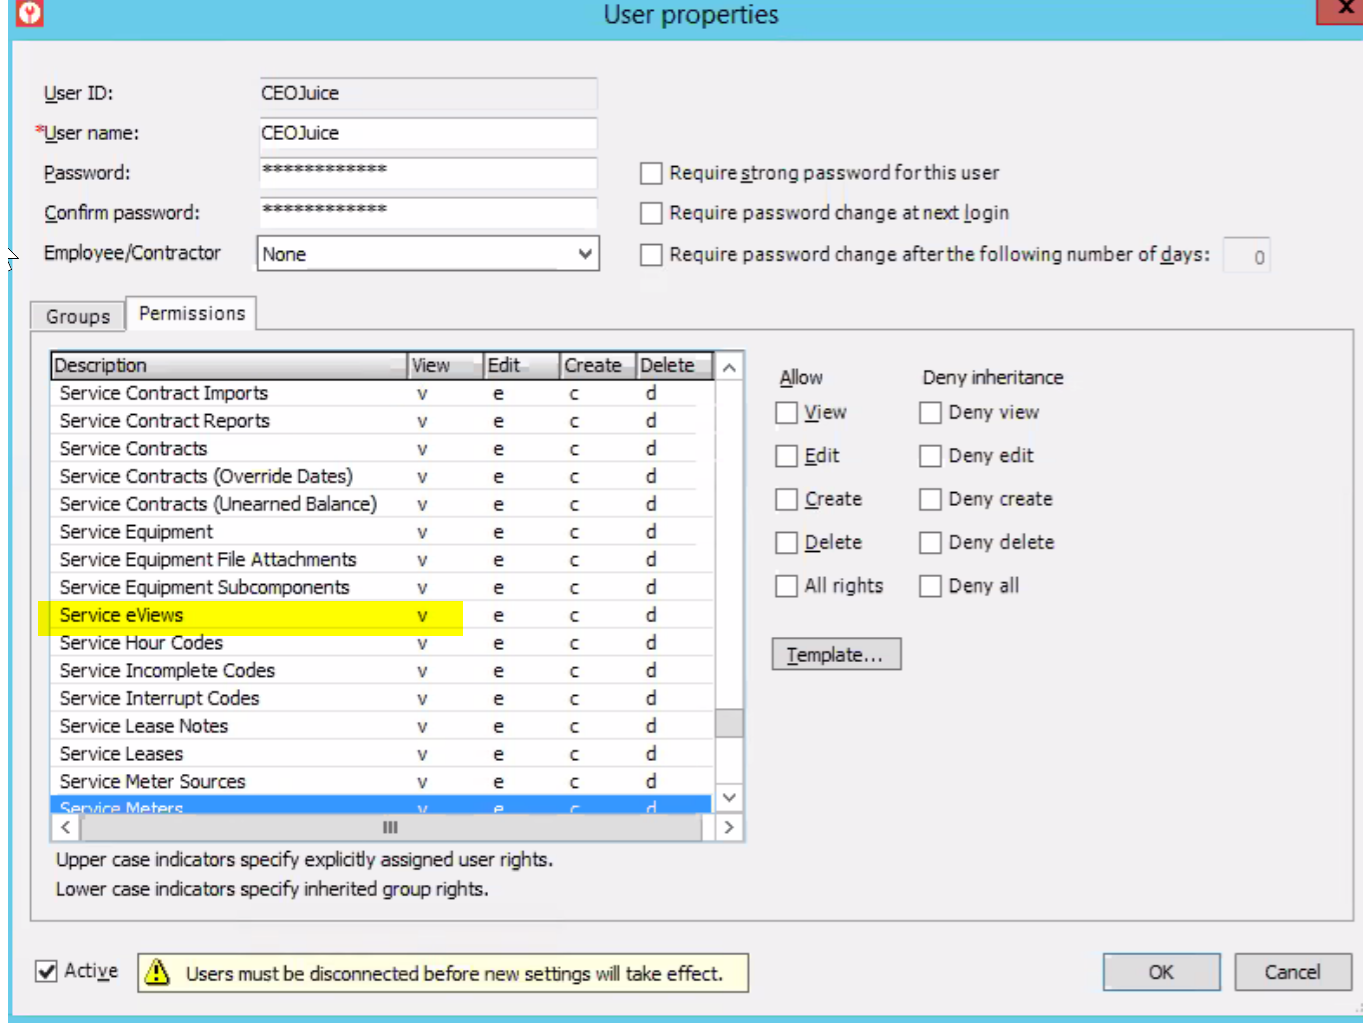
Task: Click the permissions list scroll down arrow
Action: pyautogui.click(x=730, y=797)
